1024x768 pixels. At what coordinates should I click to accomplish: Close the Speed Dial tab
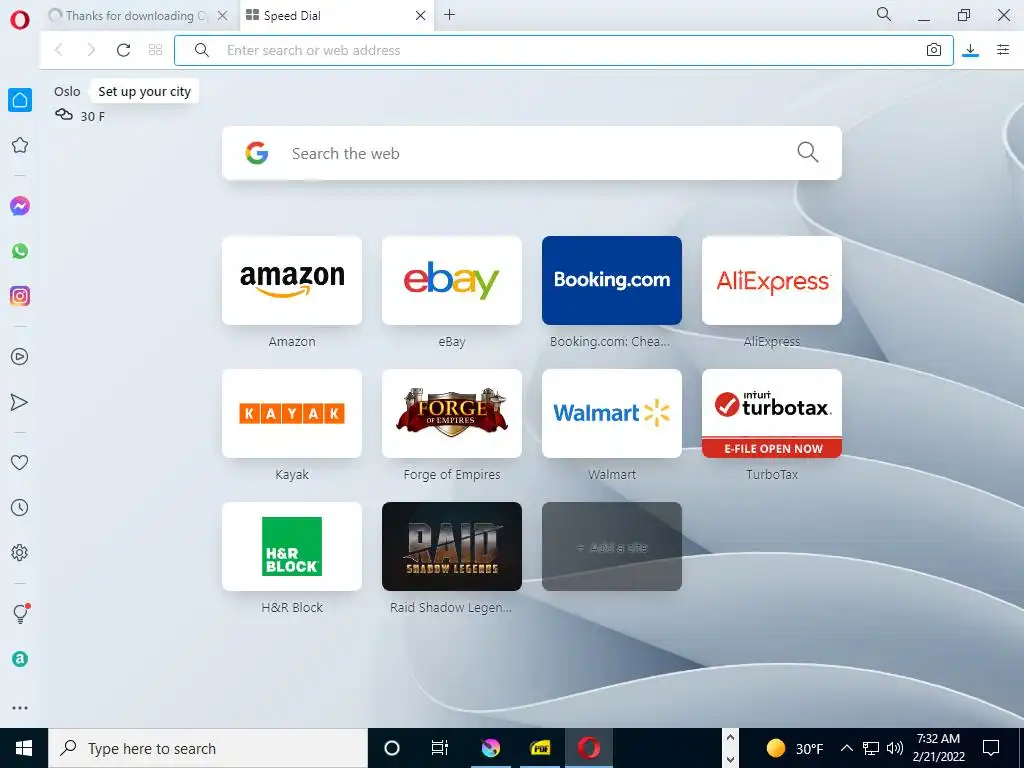pyautogui.click(x=421, y=16)
